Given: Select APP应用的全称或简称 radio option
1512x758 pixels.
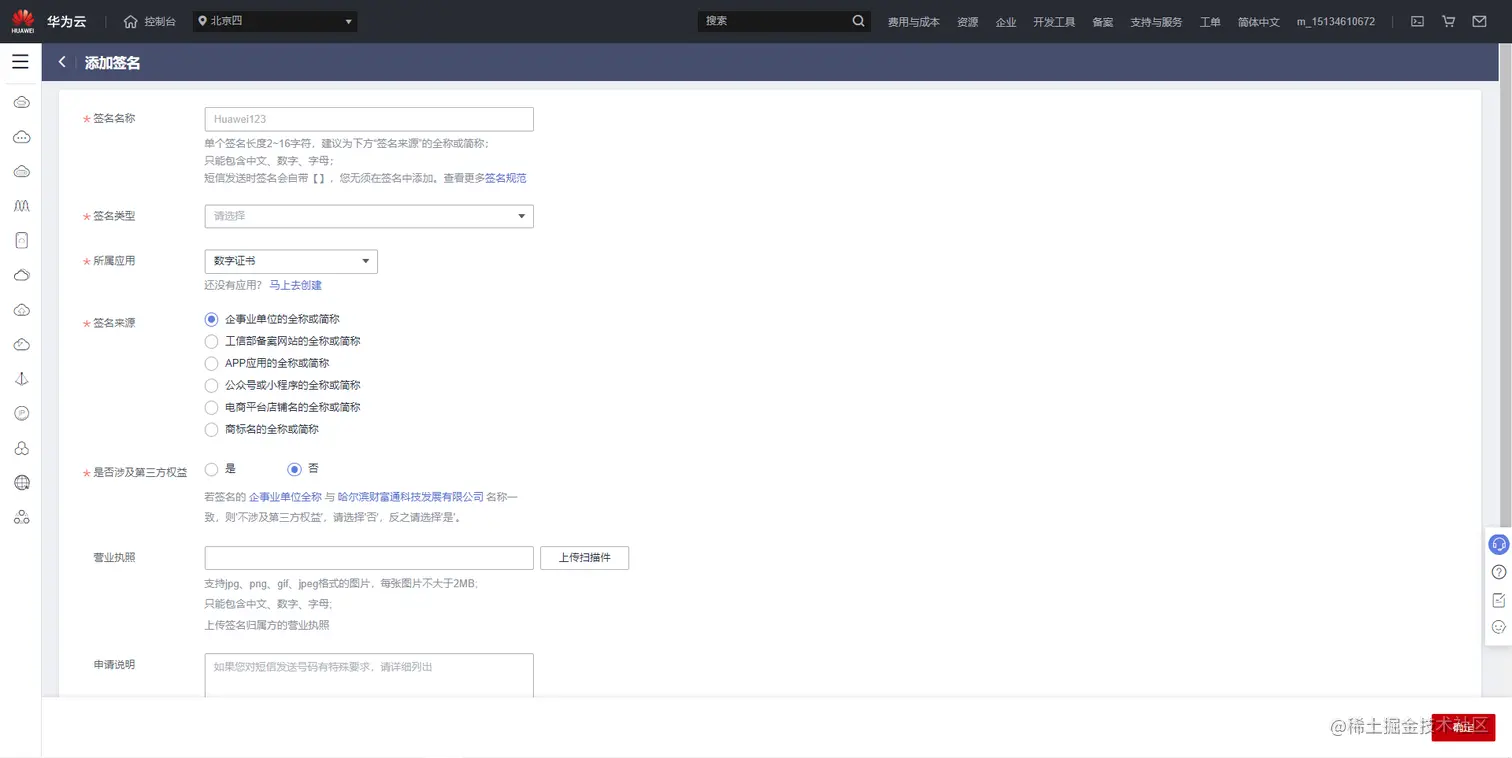Looking at the screenshot, I should [x=211, y=363].
